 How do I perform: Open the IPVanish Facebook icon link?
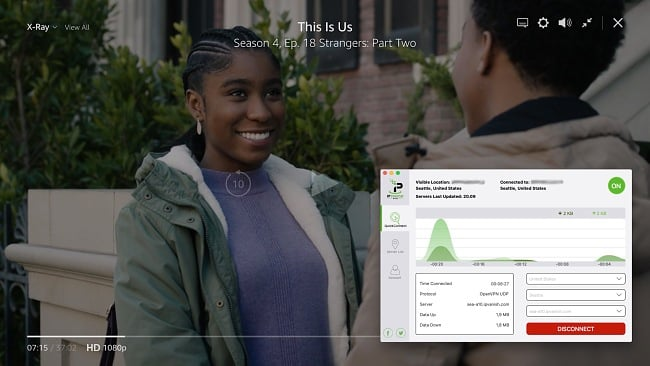[x=388, y=332]
